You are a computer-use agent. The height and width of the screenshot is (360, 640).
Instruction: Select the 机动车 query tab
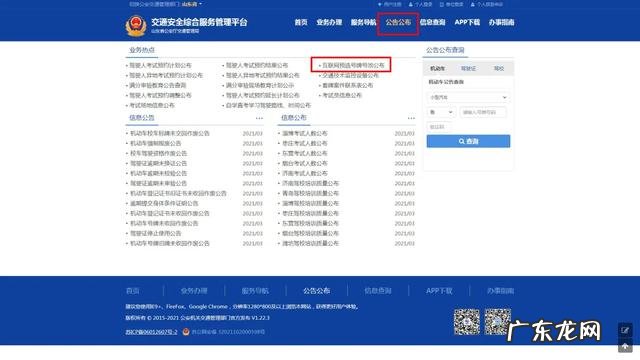tap(438, 69)
